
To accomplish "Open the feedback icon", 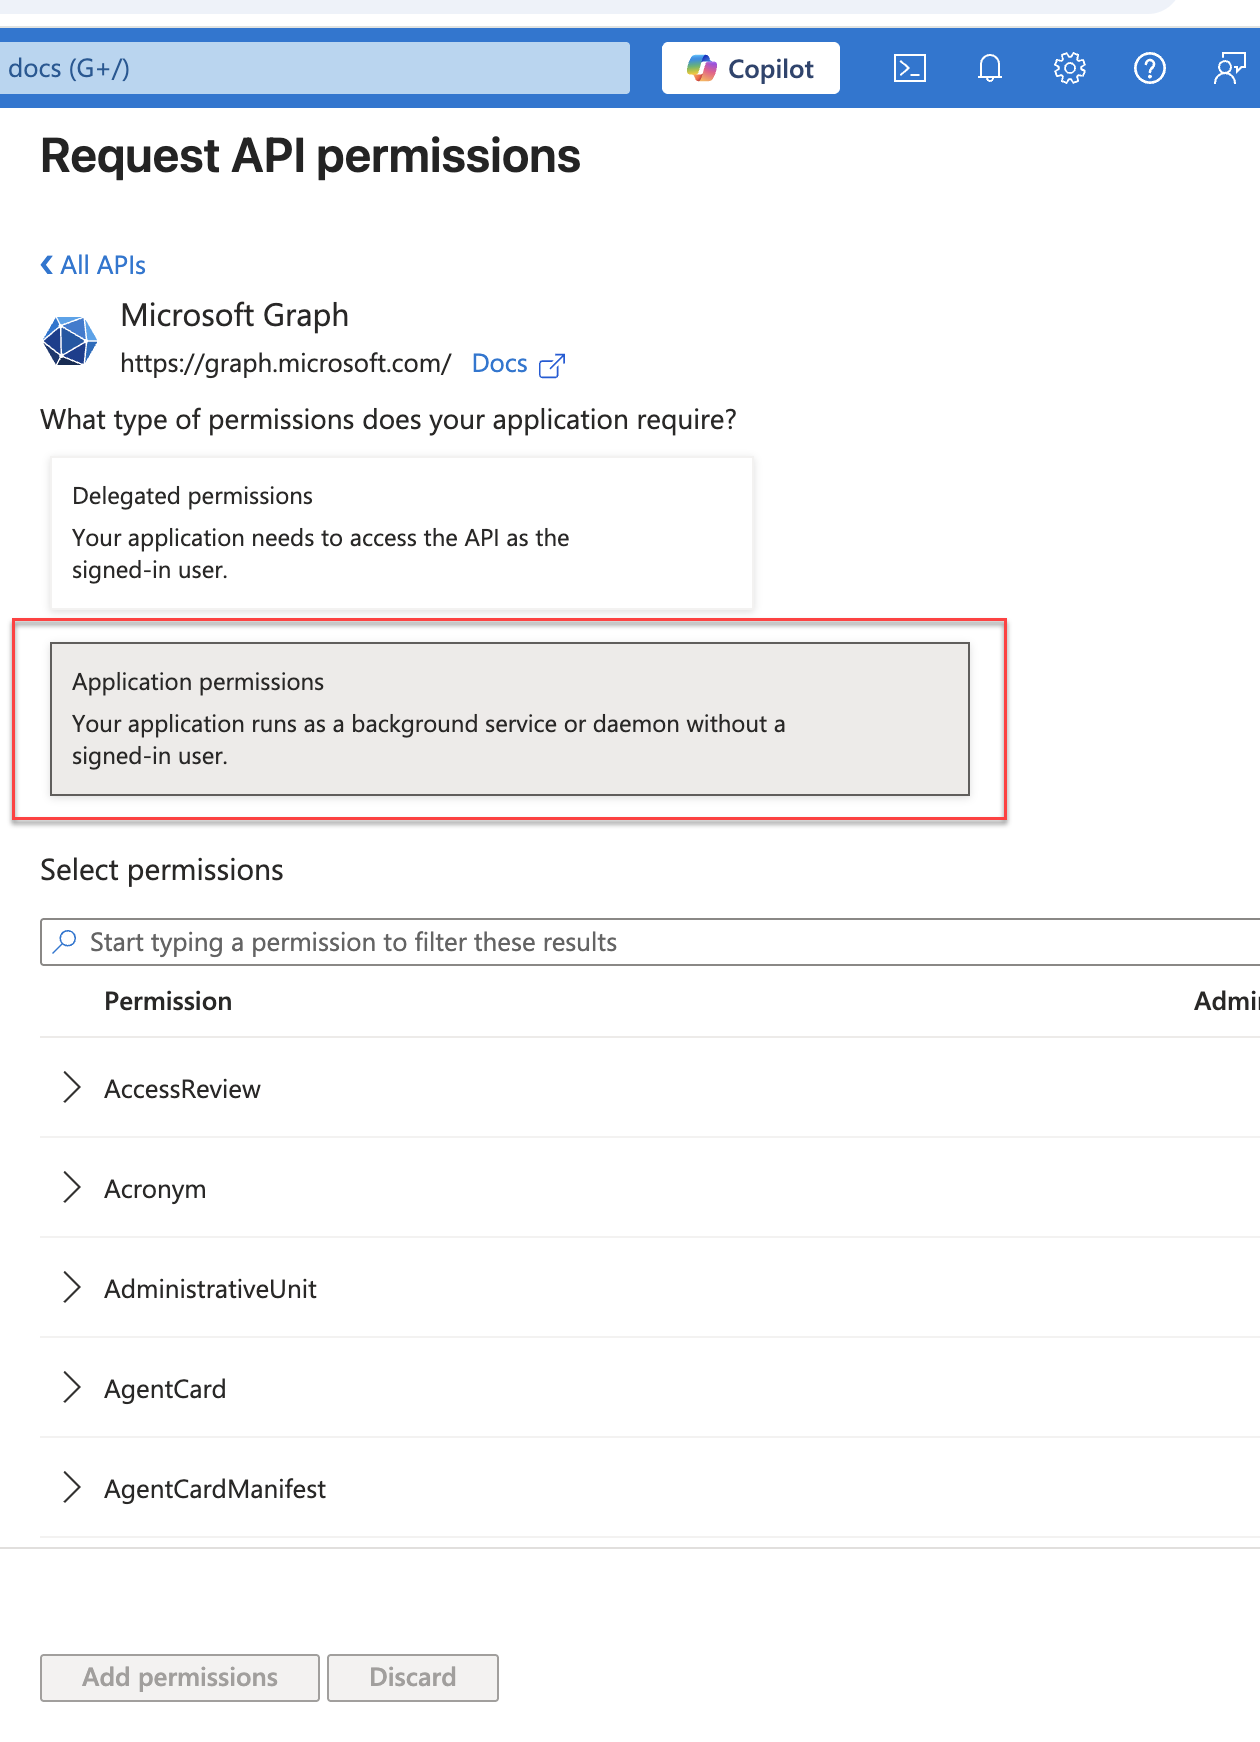I will click(x=1229, y=69).
